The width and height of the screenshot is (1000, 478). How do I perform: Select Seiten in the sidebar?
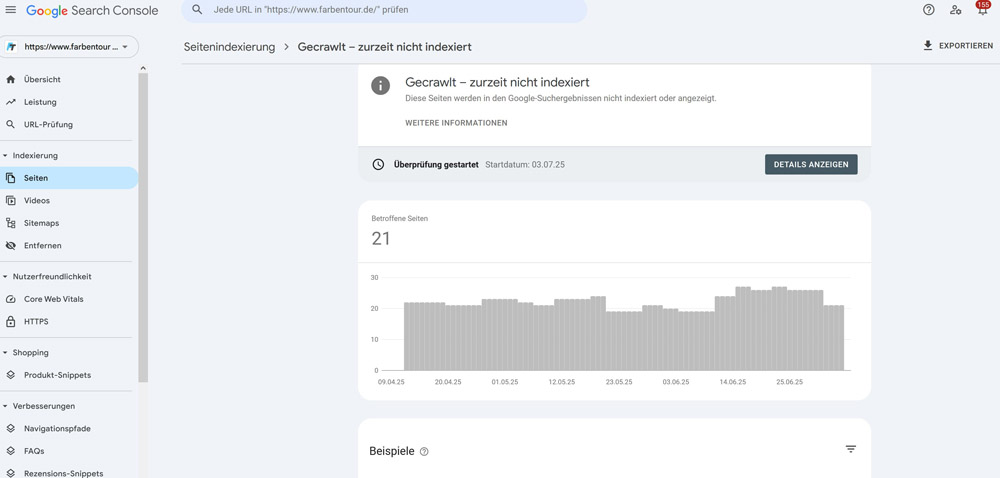(69, 178)
